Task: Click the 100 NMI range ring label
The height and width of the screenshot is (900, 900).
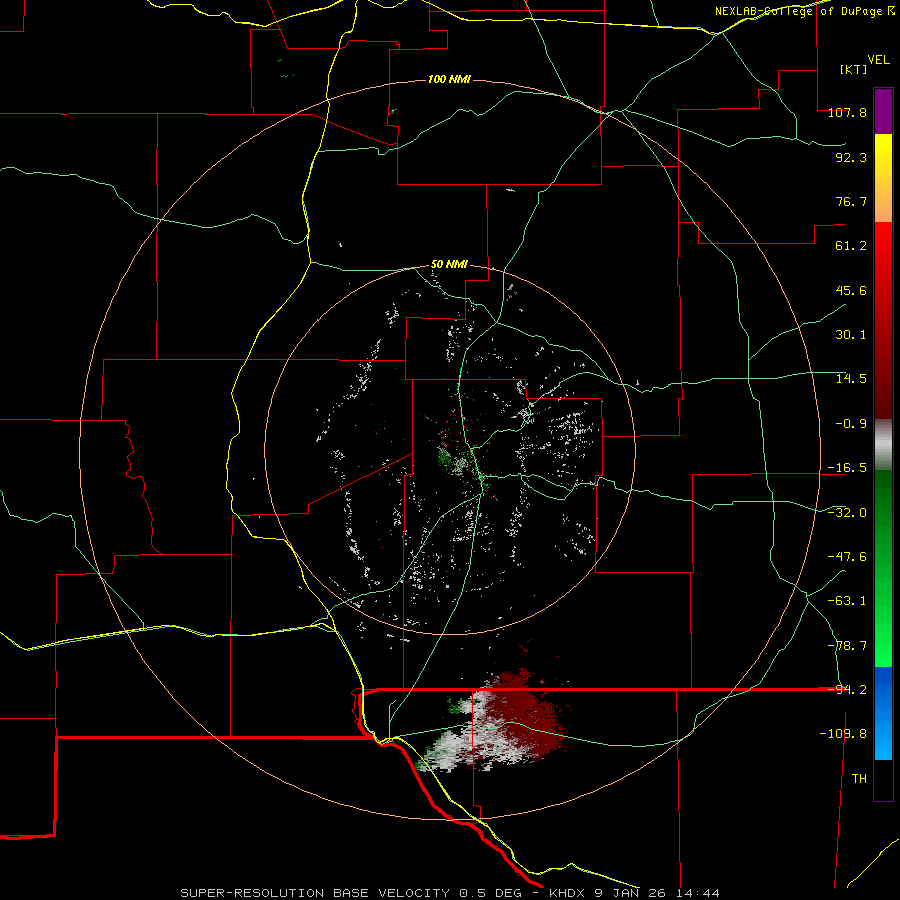Action: click(x=449, y=79)
